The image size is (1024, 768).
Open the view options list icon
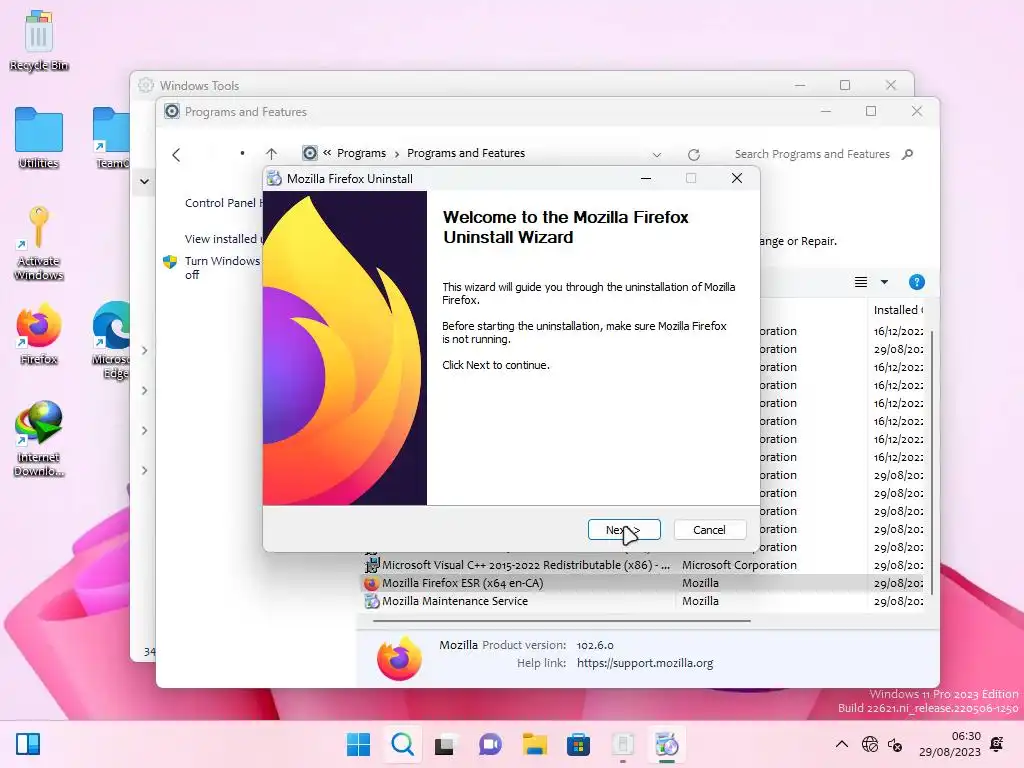tap(861, 282)
